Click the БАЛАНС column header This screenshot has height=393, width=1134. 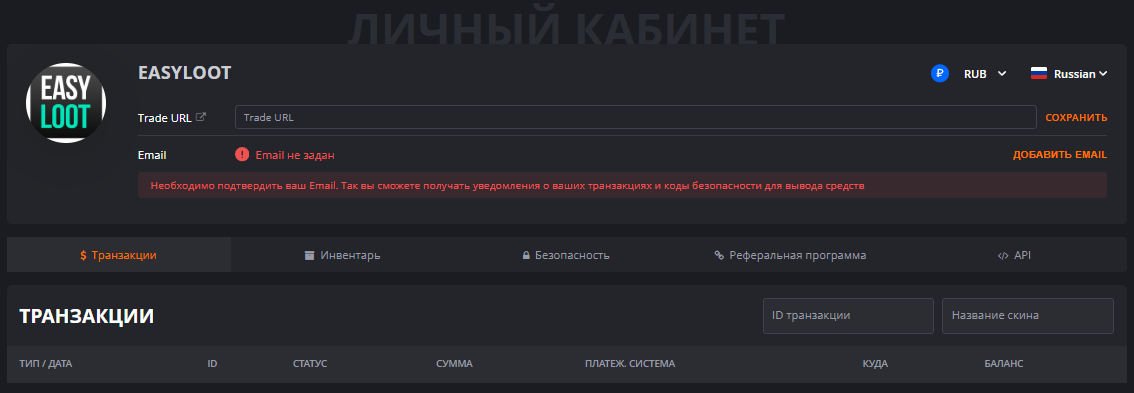pyautogui.click(x=1004, y=363)
